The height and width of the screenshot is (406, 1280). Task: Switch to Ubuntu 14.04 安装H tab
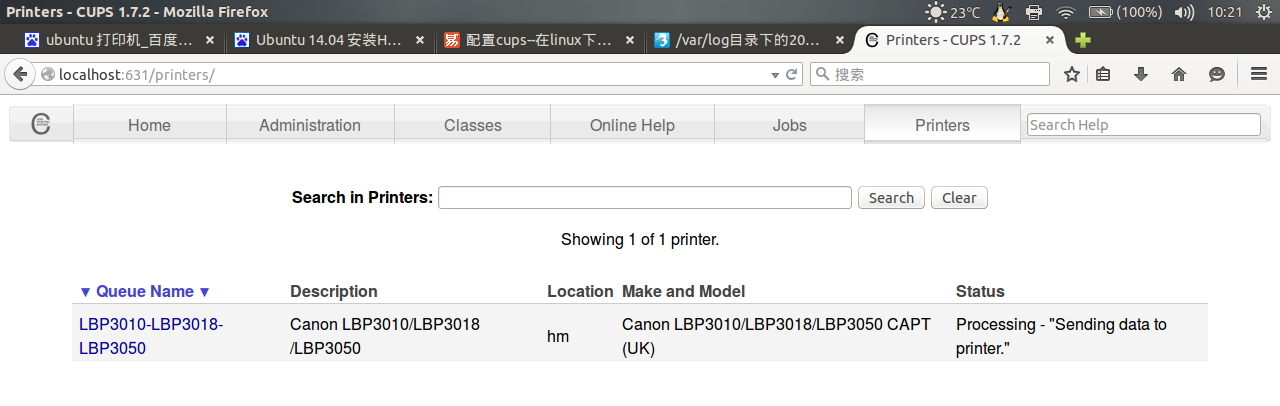coord(330,41)
